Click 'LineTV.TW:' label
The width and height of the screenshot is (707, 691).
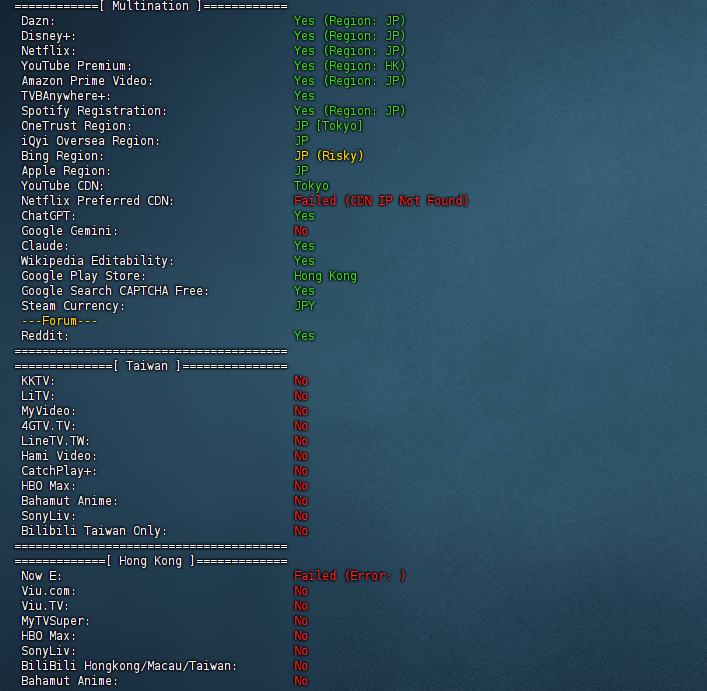tap(55, 441)
